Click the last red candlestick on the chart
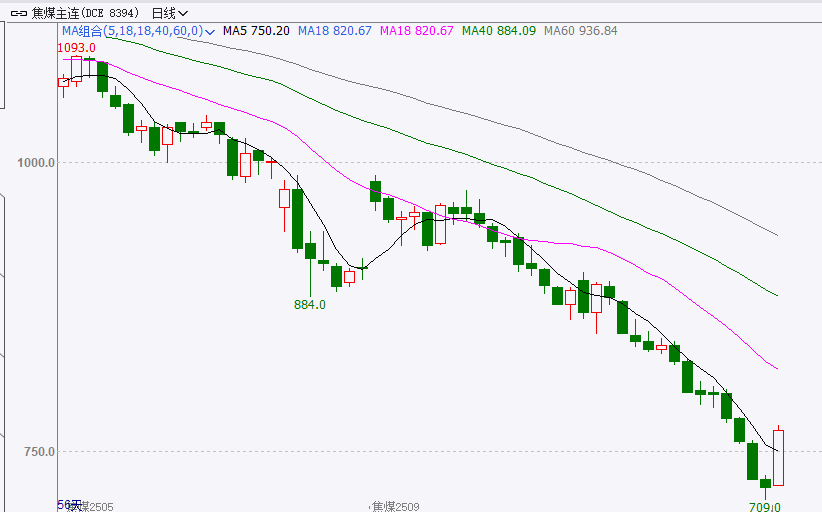Image resolution: width=822 pixels, height=512 pixels. [778, 457]
